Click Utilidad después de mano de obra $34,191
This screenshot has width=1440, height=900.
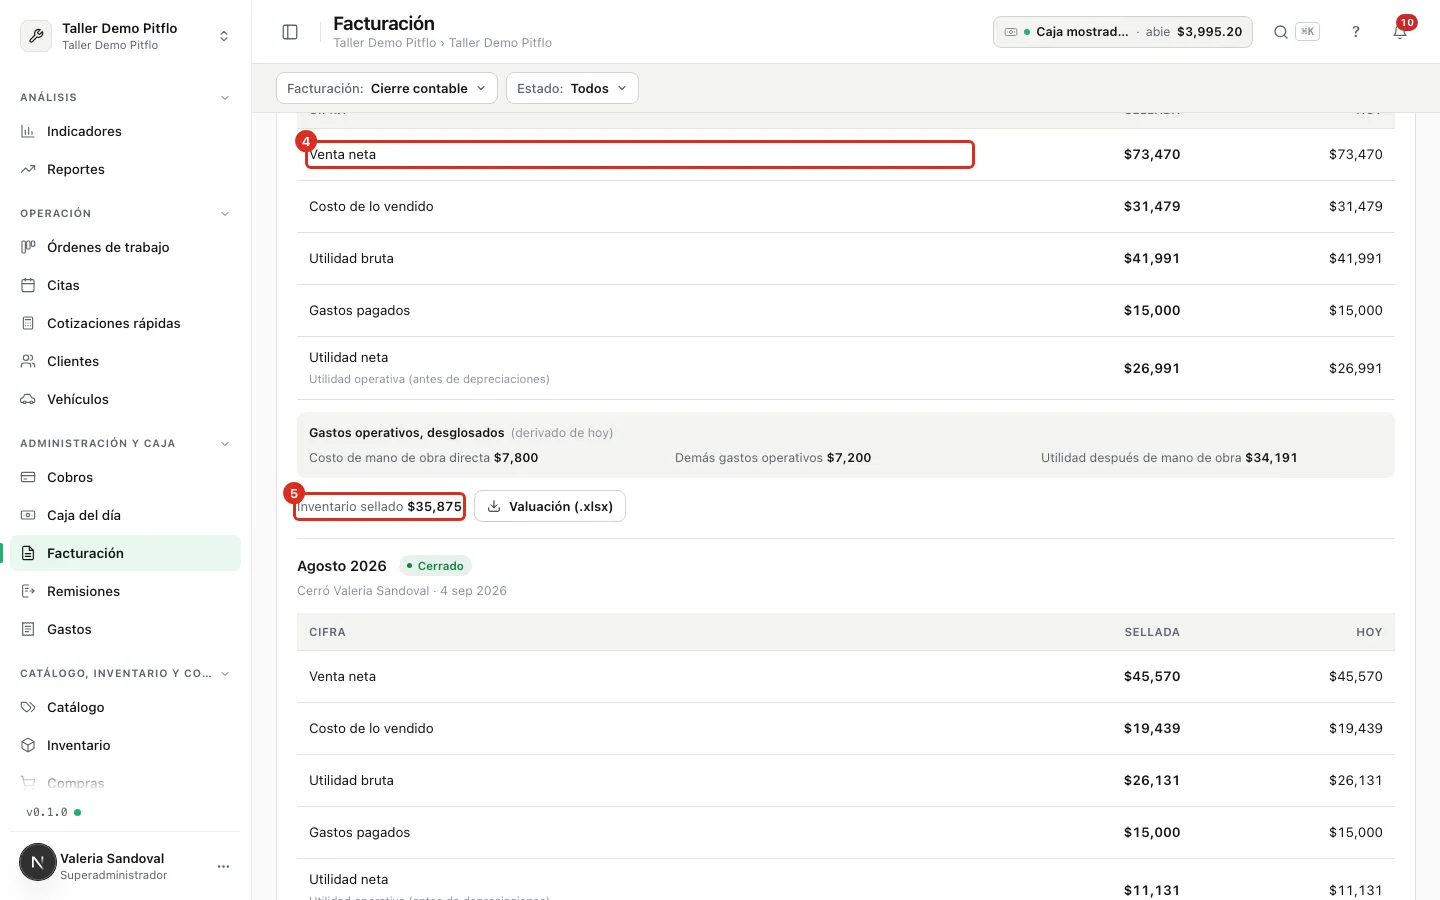tap(1169, 458)
